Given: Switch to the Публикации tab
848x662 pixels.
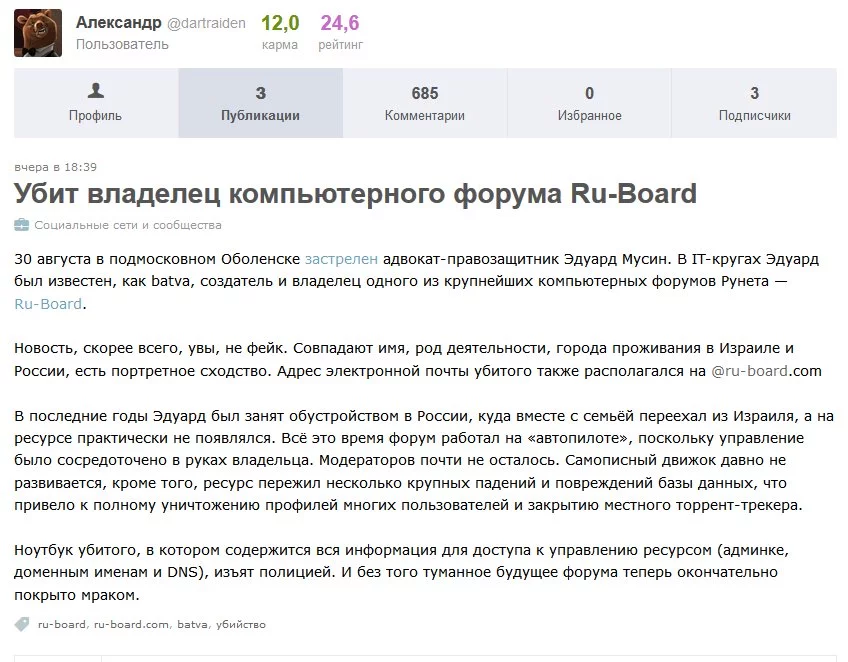Looking at the screenshot, I should 261,103.
